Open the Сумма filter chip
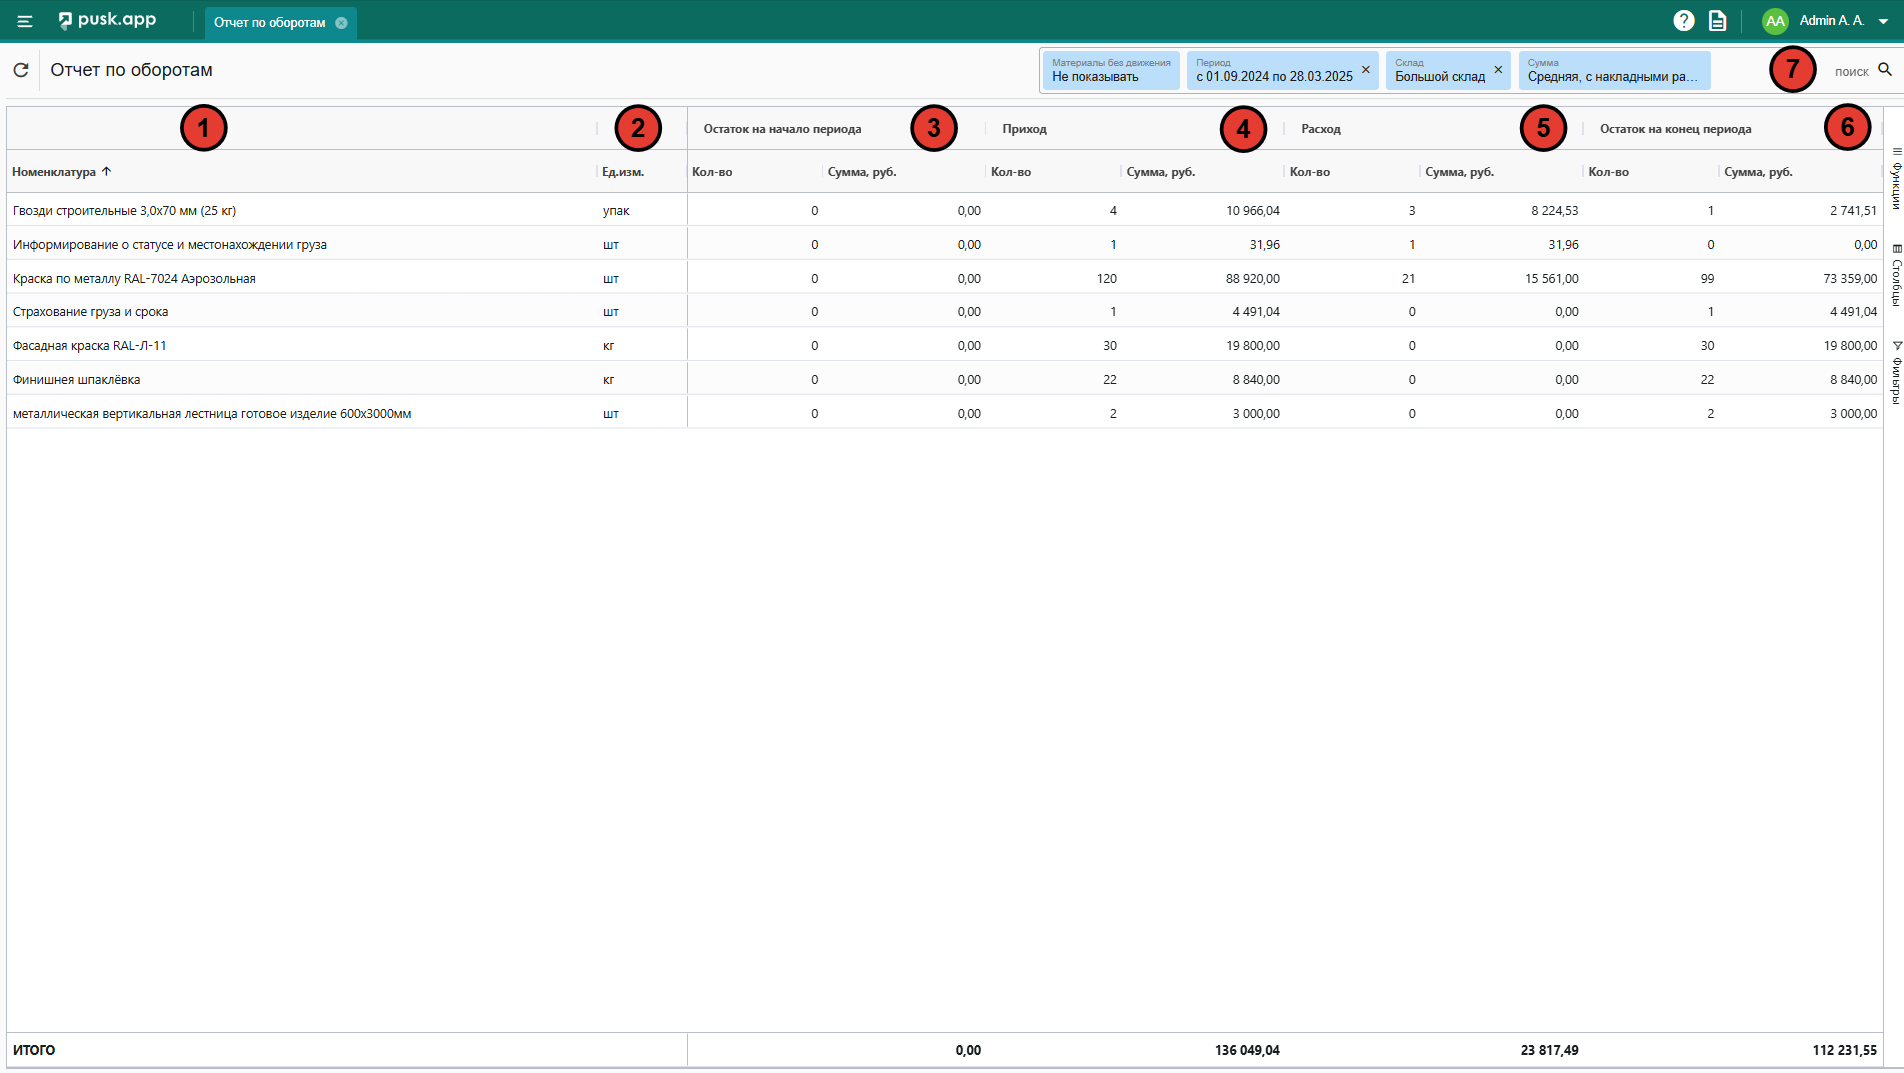The image size is (1904, 1073). [1614, 70]
